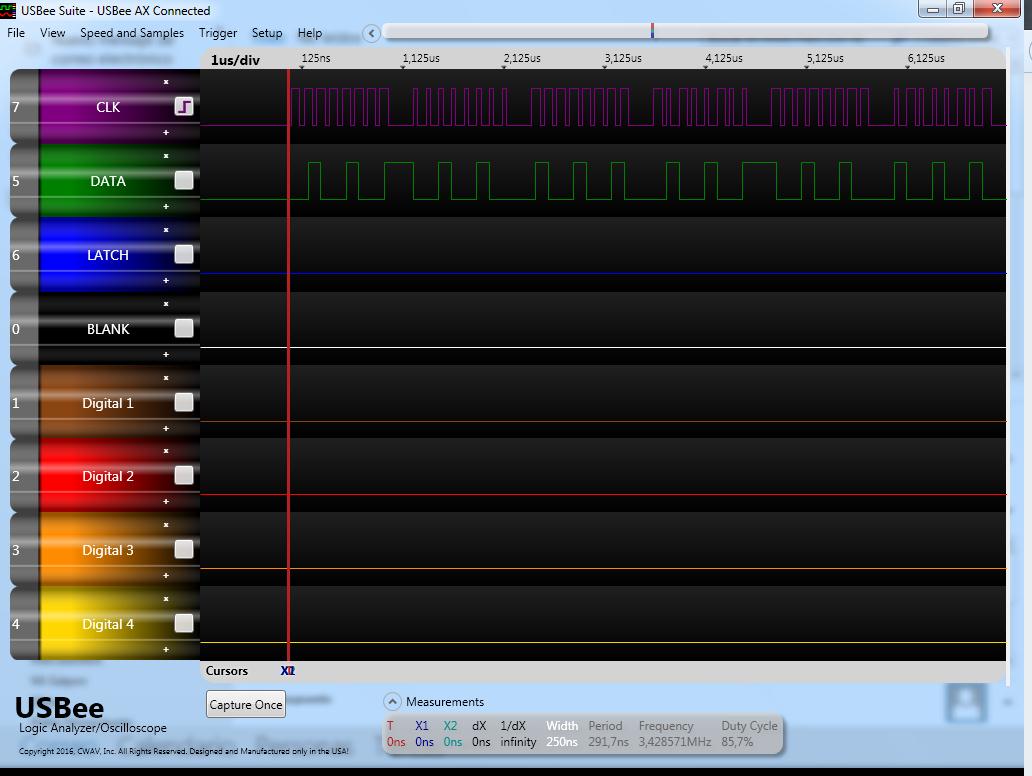This screenshot has height=776, width=1032.
Task: Click the 1/dX infinity value
Action: pos(518,742)
